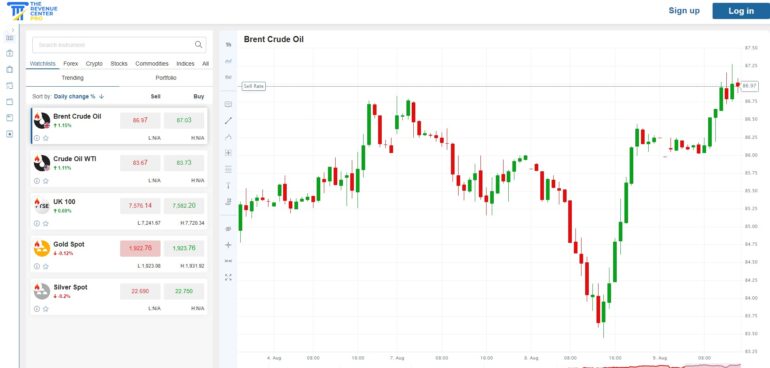Click the Log in button
Screen dimensions: 770x368
(x=741, y=11)
